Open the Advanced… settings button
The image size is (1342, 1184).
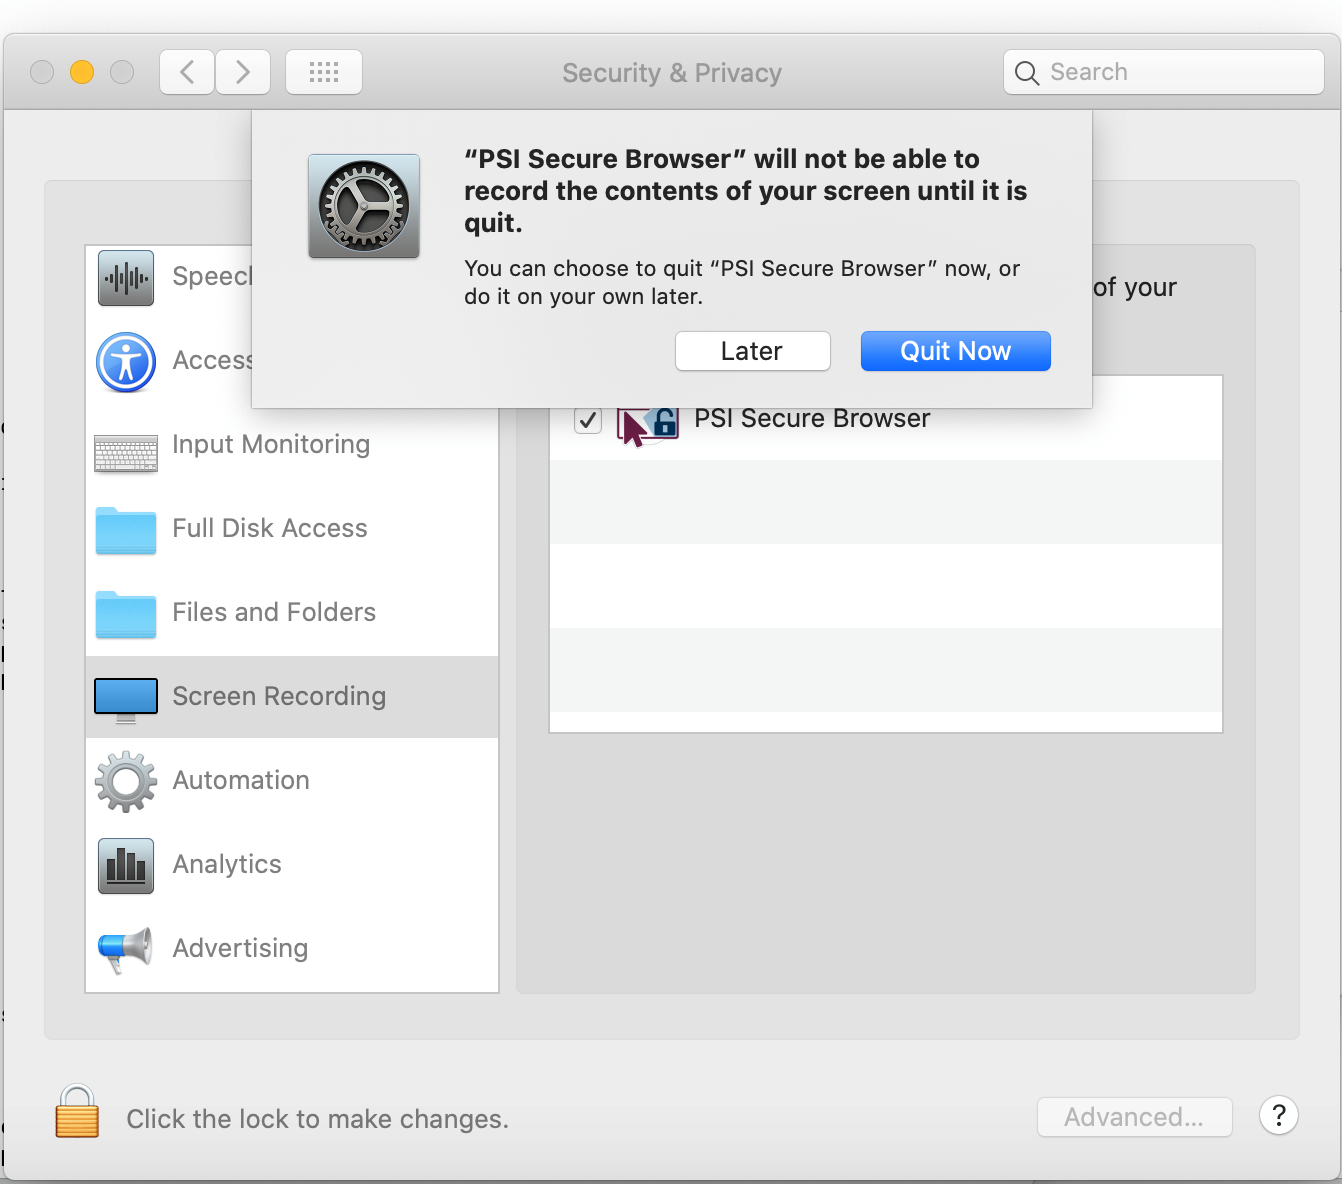click(x=1134, y=1117)
